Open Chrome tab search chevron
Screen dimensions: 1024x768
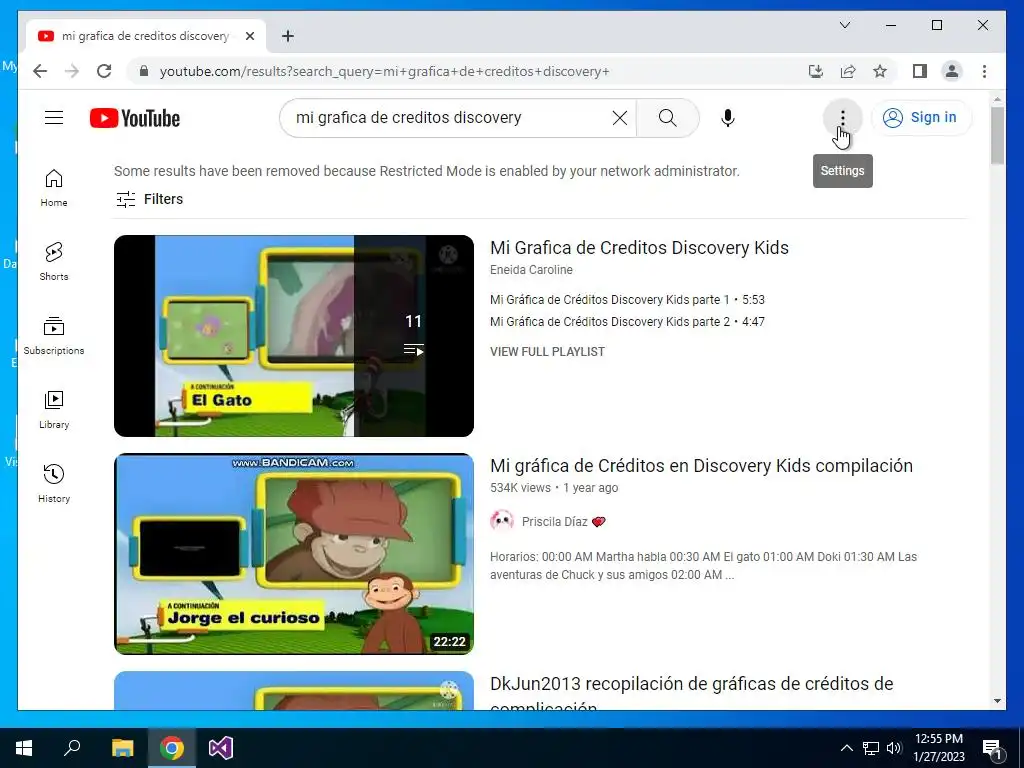pyautogui.click(x=844, y=25)
